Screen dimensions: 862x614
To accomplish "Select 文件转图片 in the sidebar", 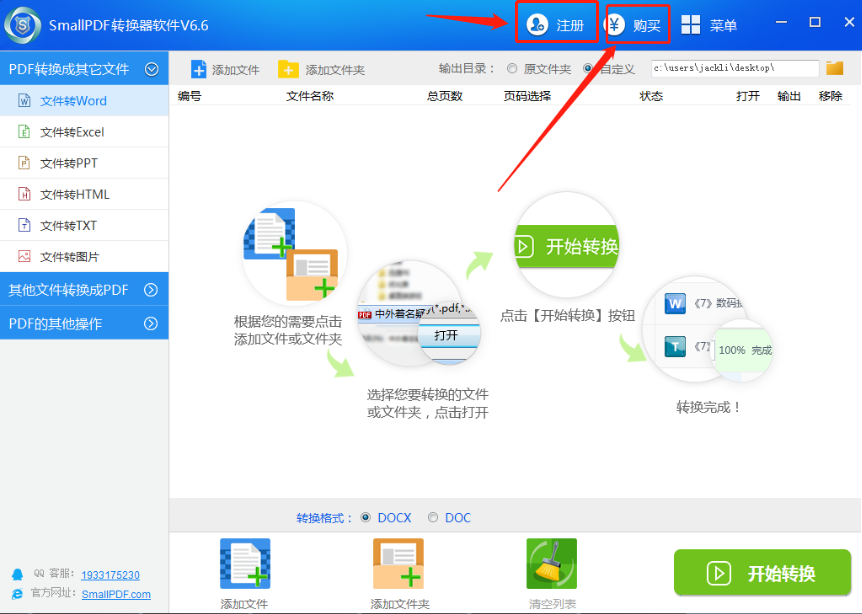I will pyautogui.click(x=84, y=257).
